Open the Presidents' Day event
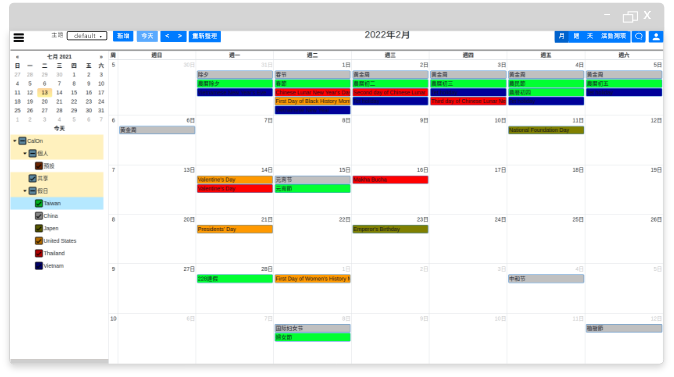 pyautogui.click(x=235, y=229)
